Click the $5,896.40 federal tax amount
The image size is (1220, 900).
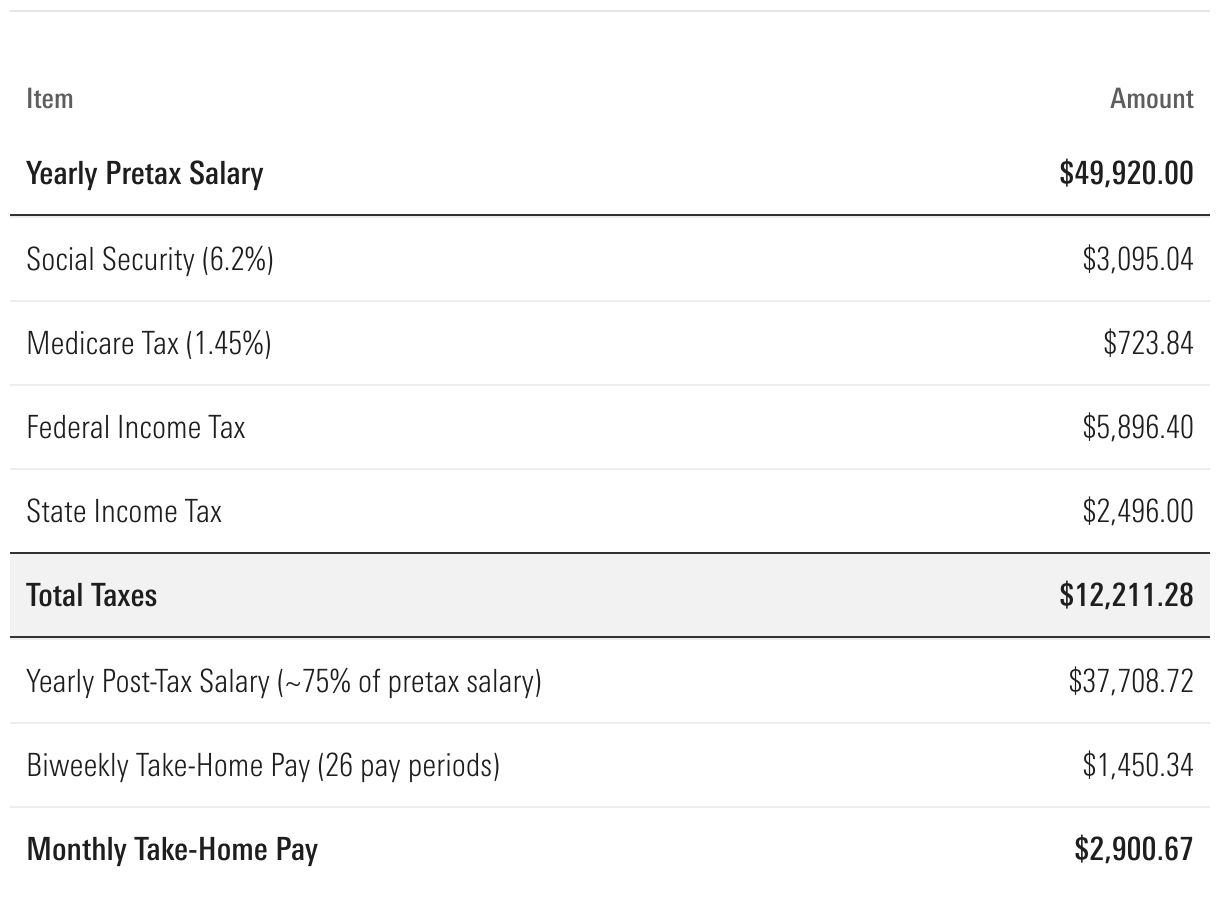coord(1137,428)
